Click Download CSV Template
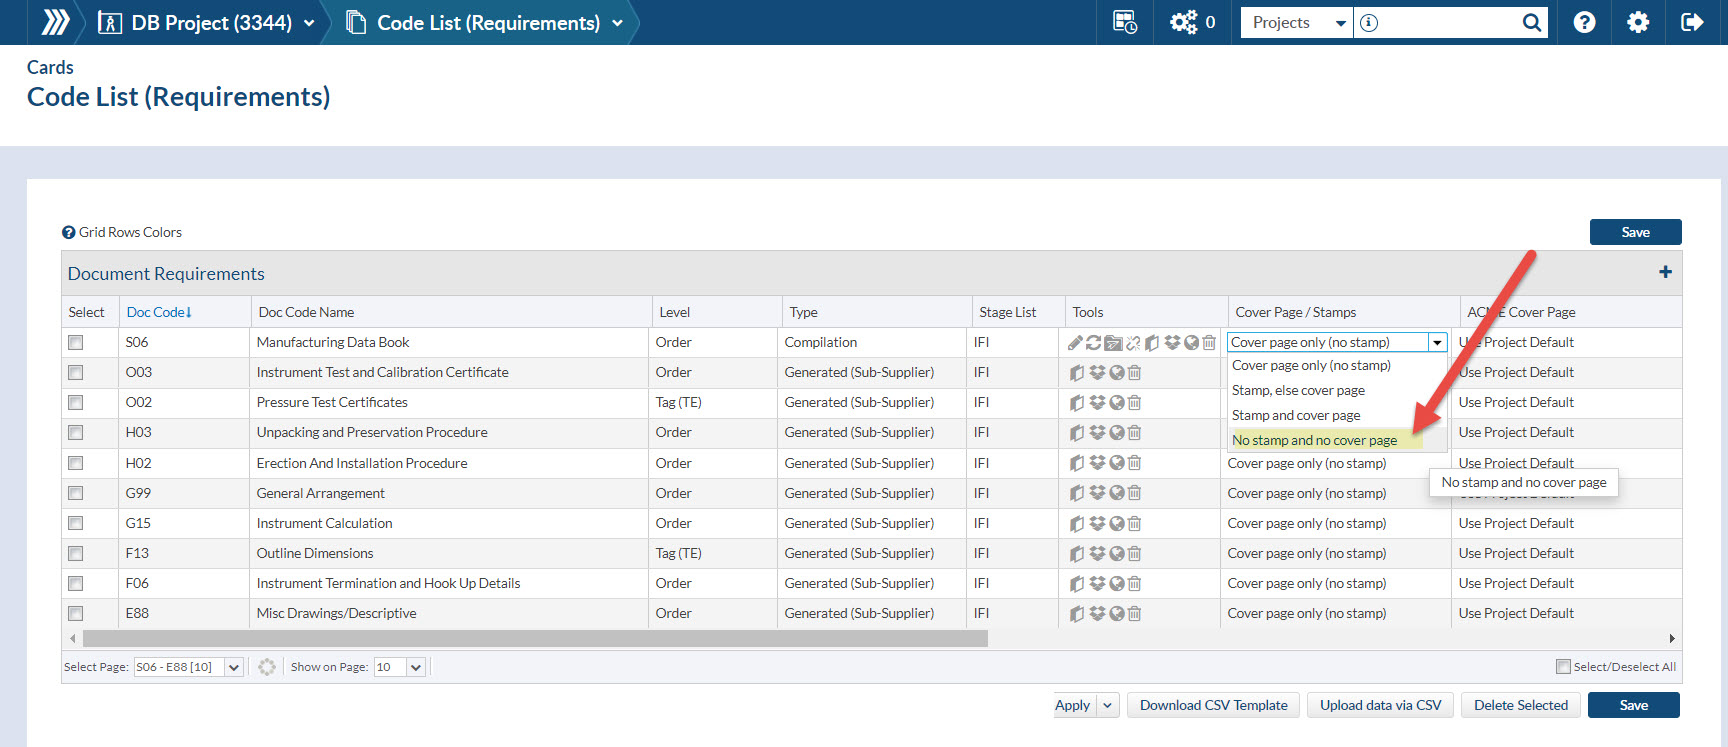 (1214, 705)
